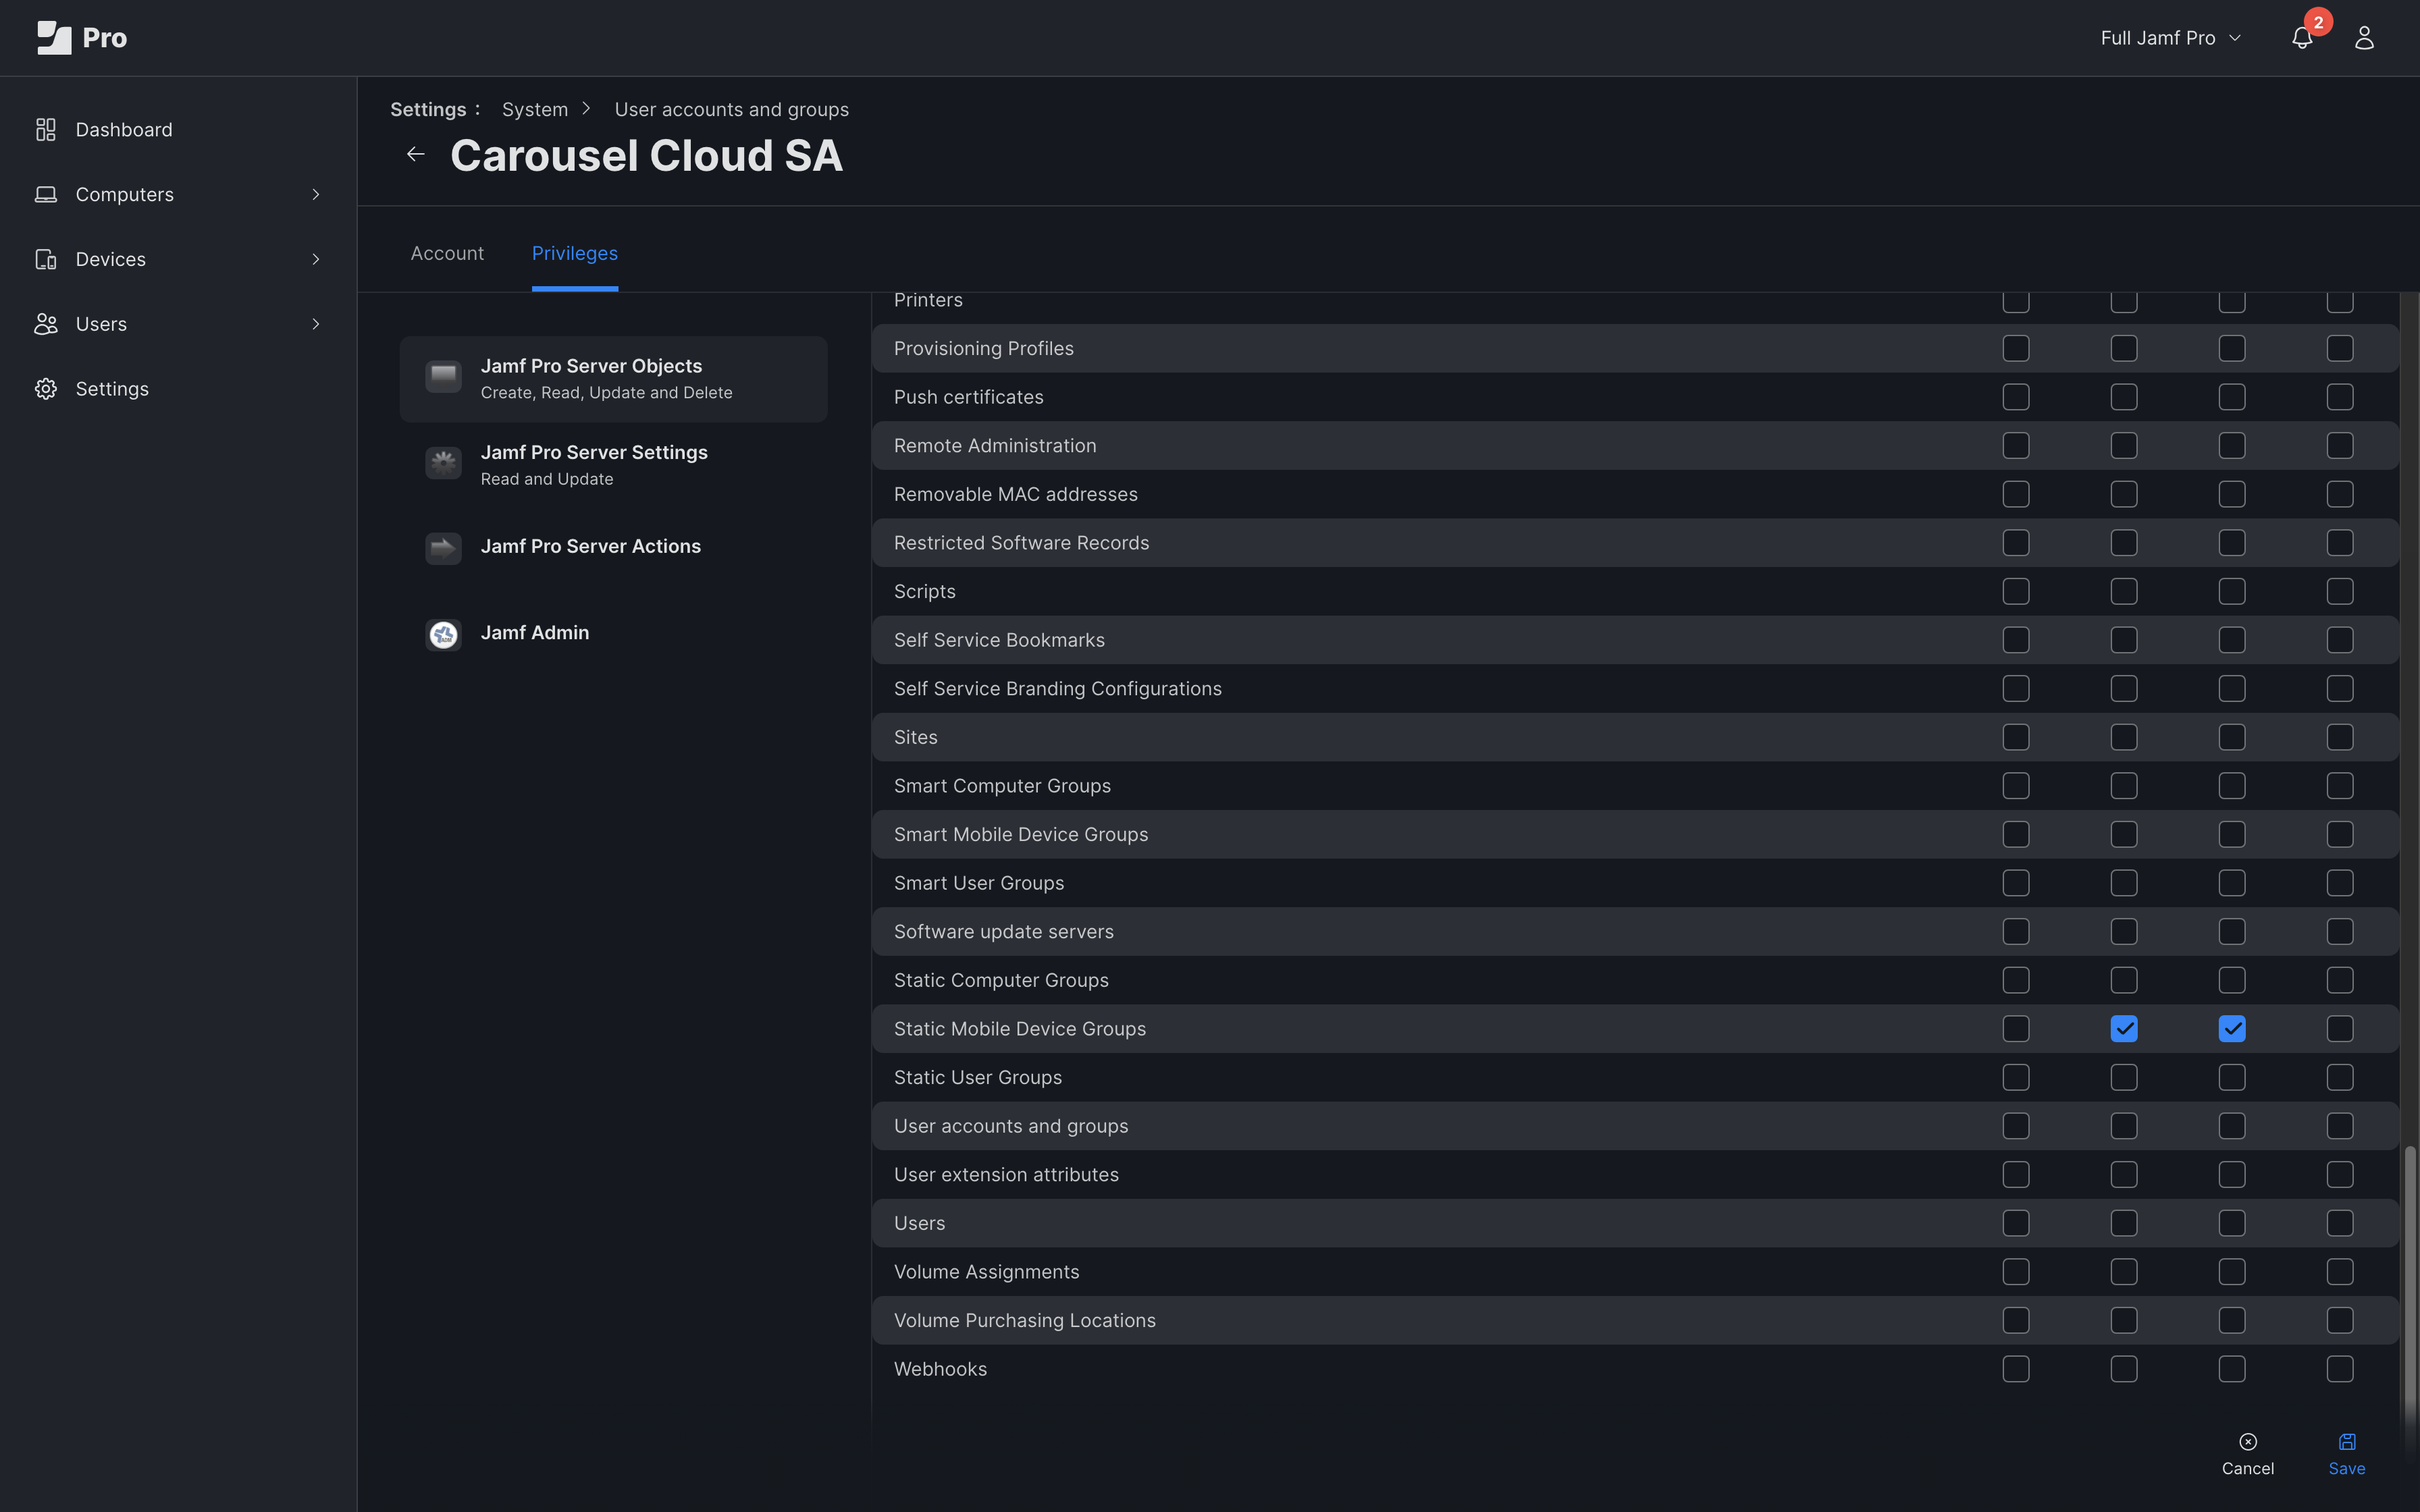Click the 'User extension attributes' label

click(x=1006, y=1175)
